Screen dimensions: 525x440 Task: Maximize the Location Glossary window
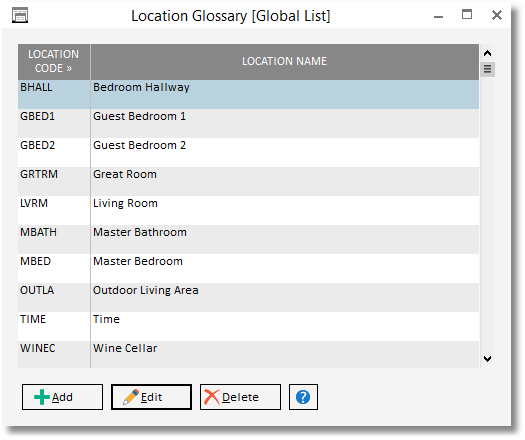click(x=467, y=15)
